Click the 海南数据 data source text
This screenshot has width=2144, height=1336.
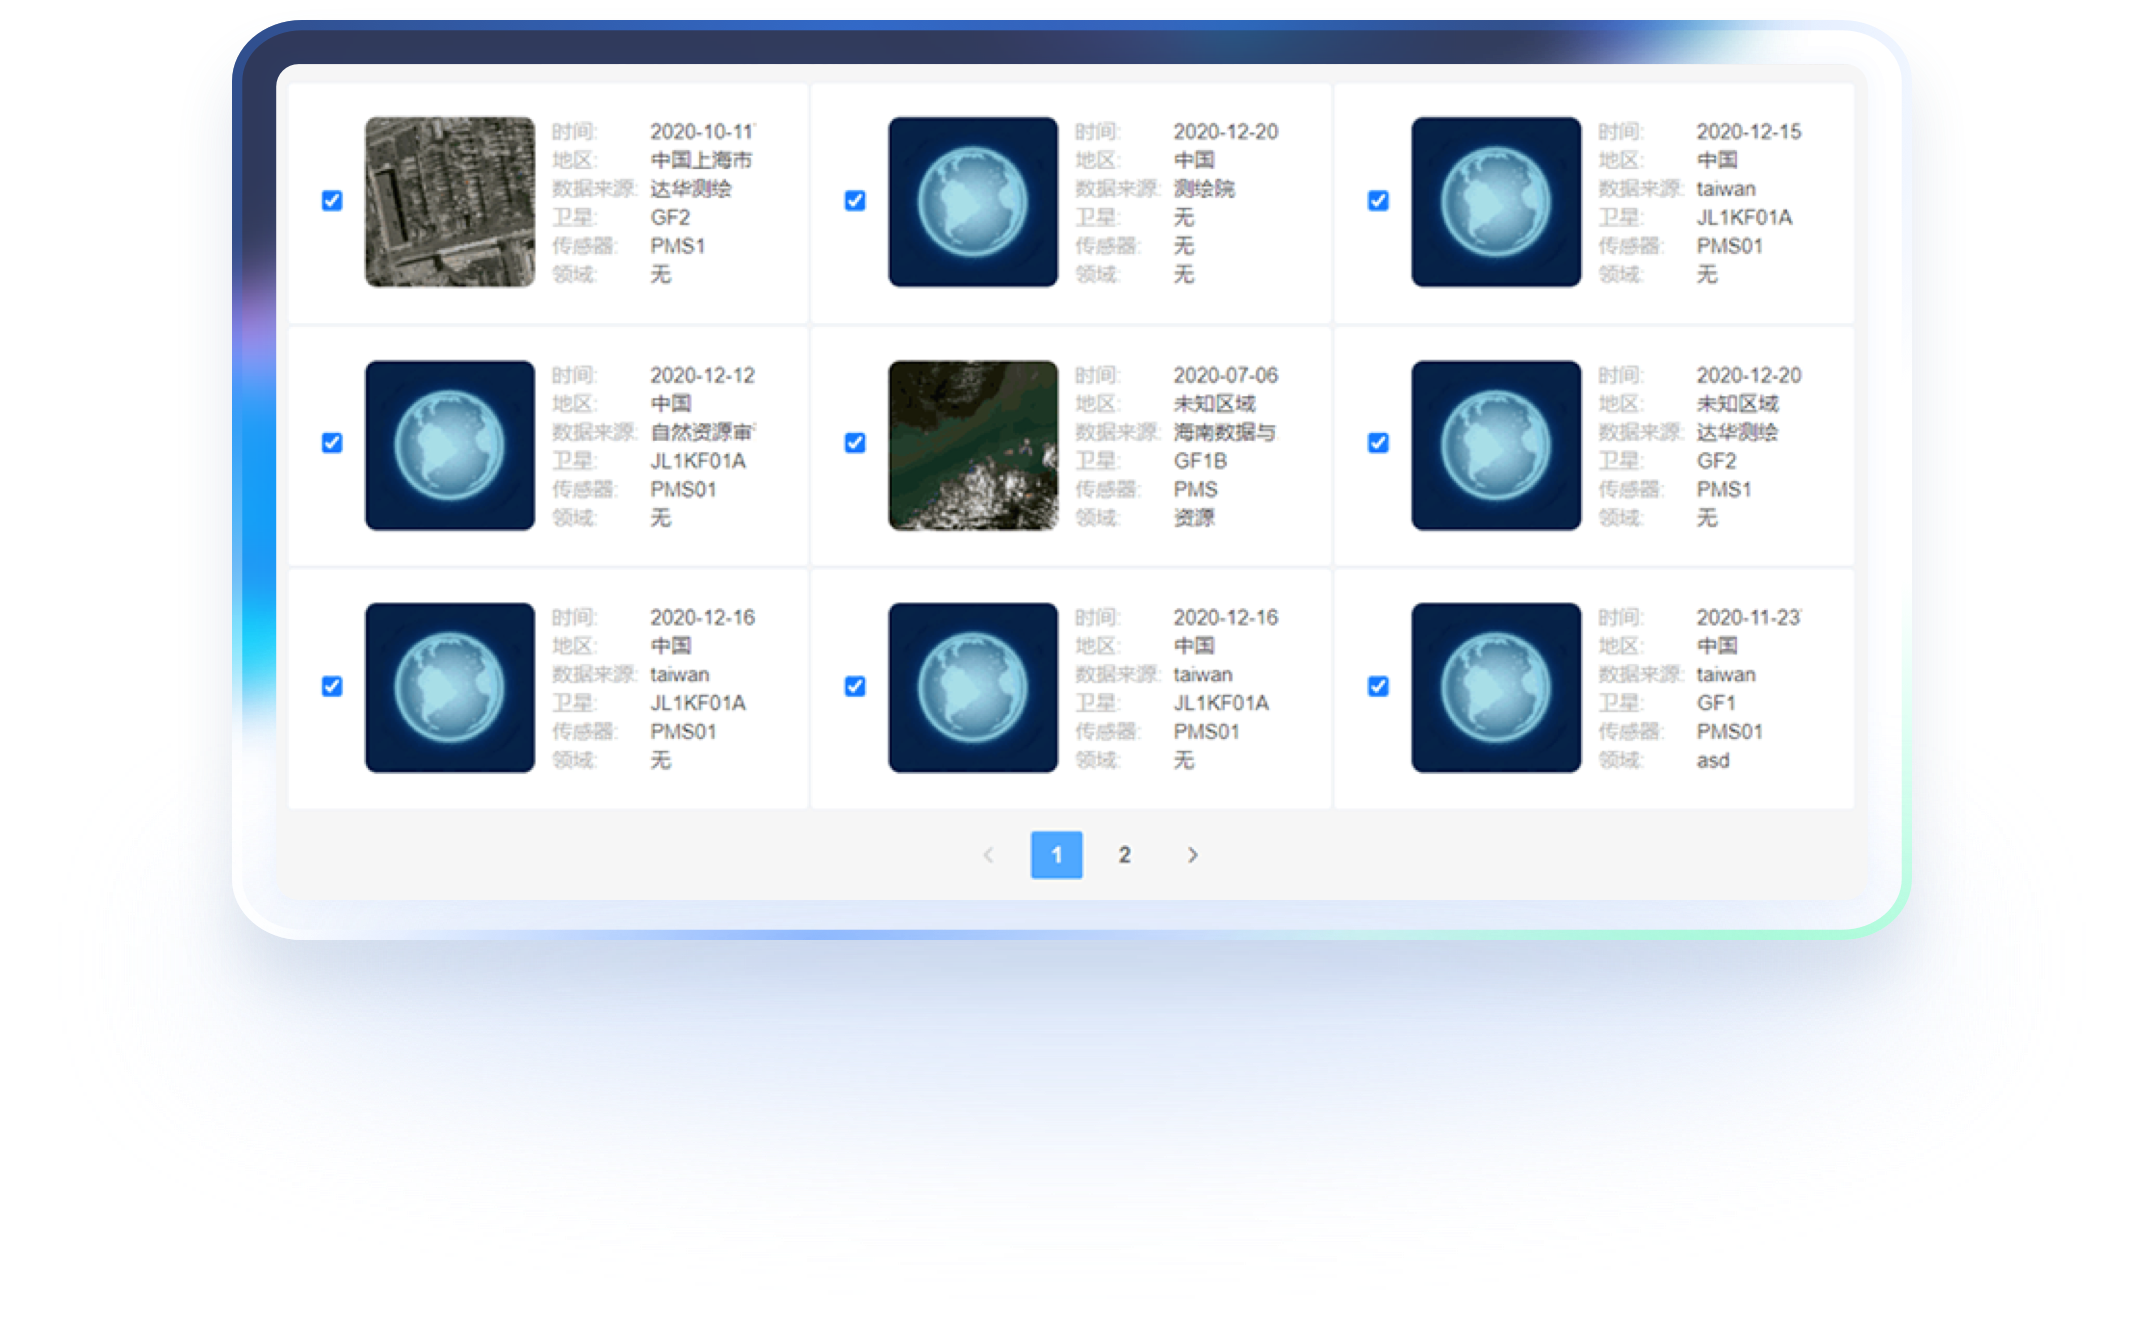click(1224, 432)
